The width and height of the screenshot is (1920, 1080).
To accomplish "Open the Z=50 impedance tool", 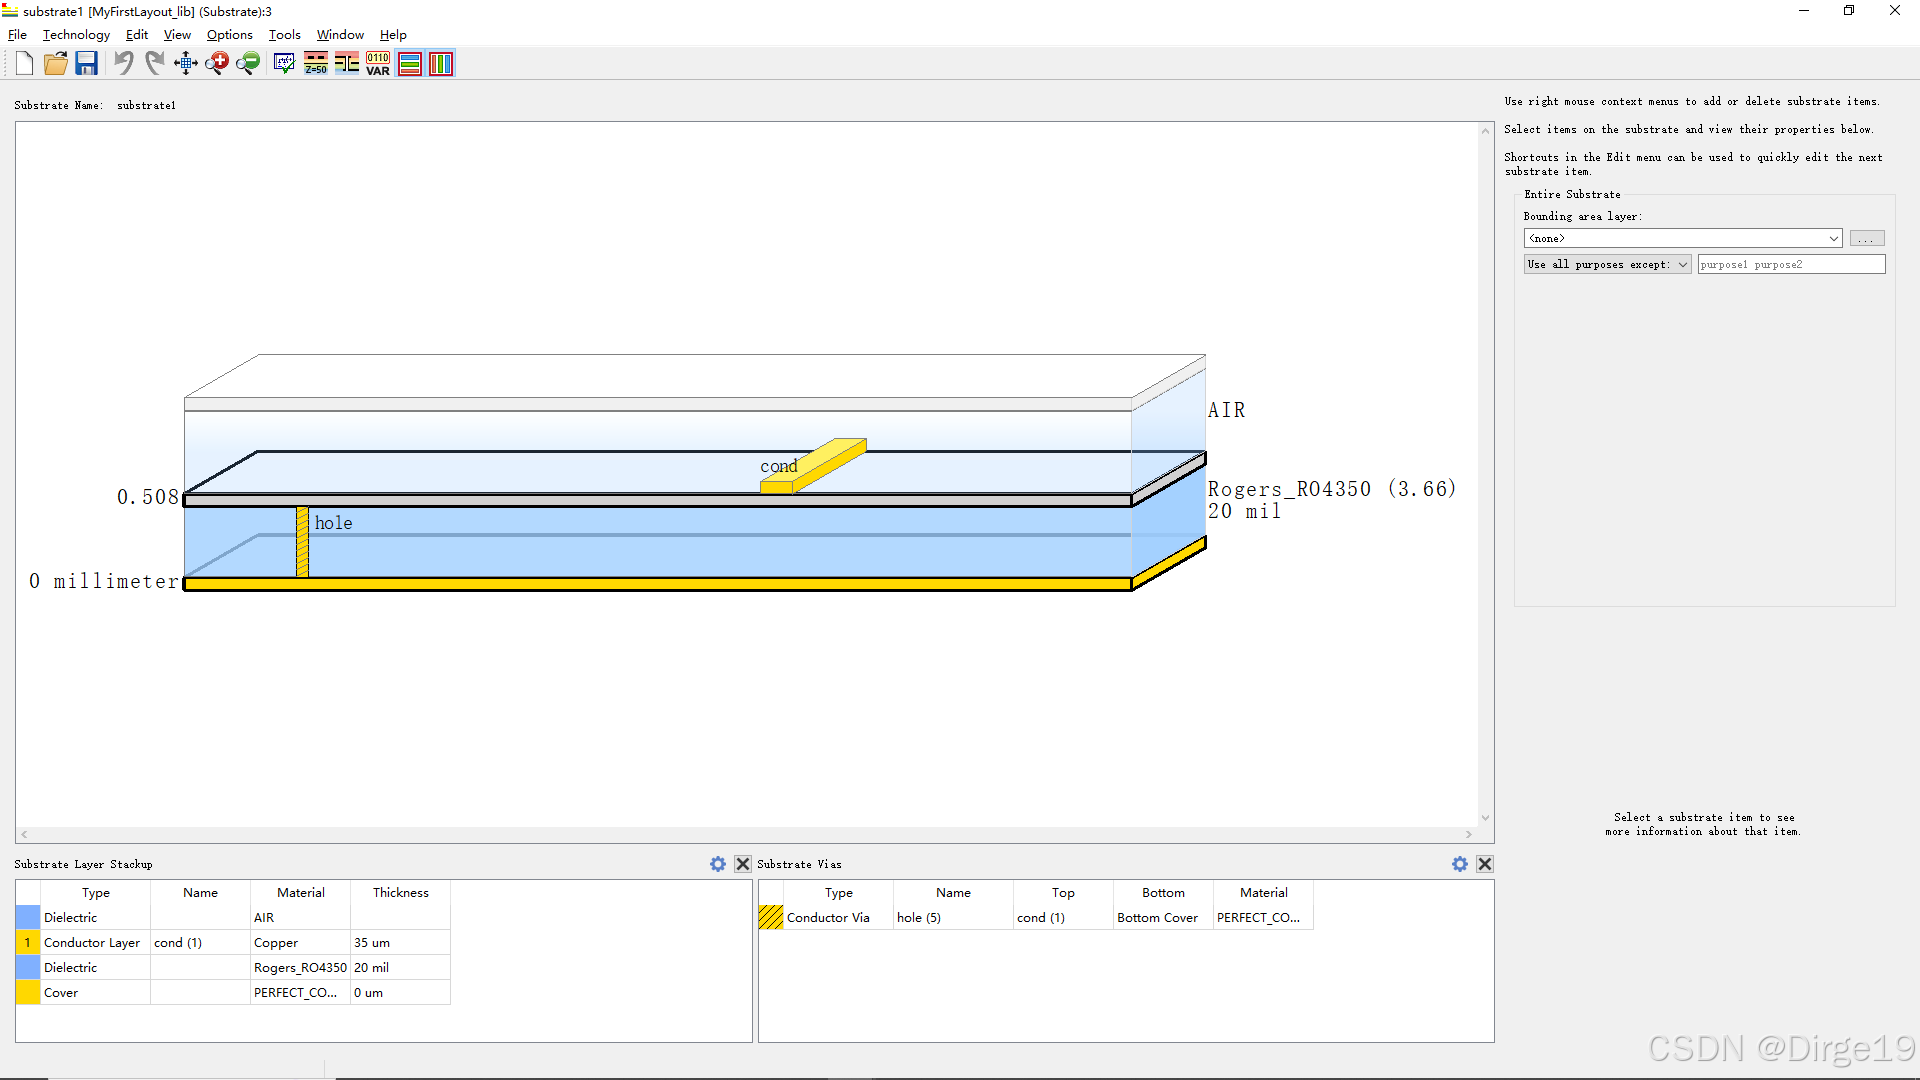I will (315, 63).
